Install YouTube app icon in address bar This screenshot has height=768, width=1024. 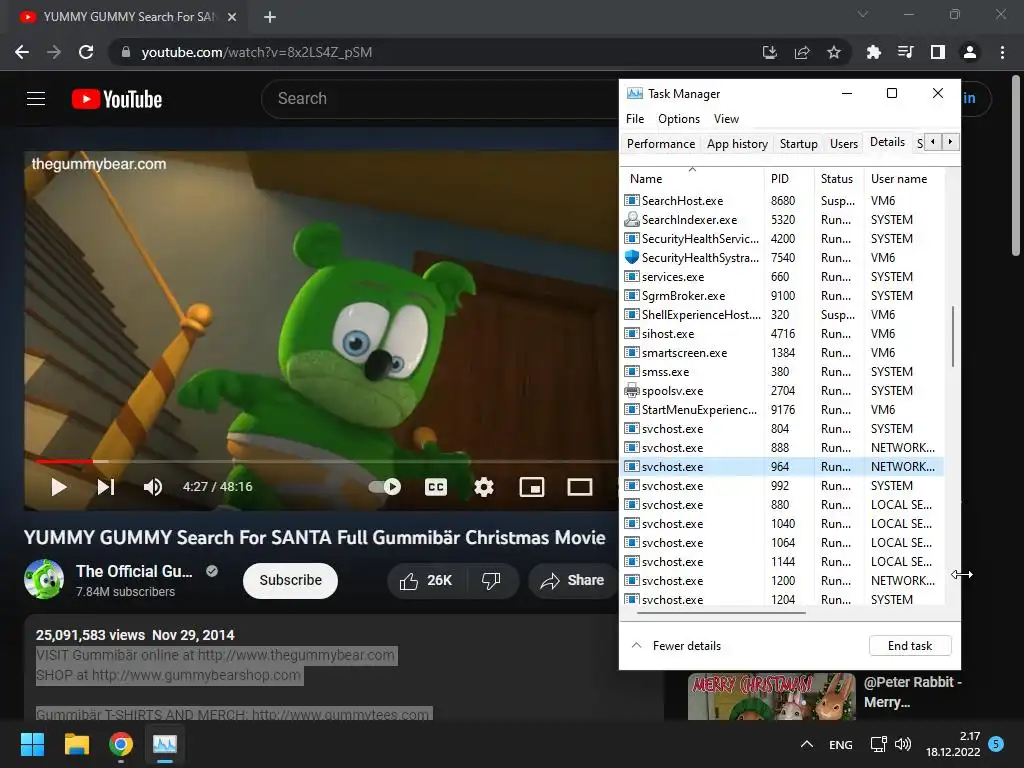click(770, 52)
